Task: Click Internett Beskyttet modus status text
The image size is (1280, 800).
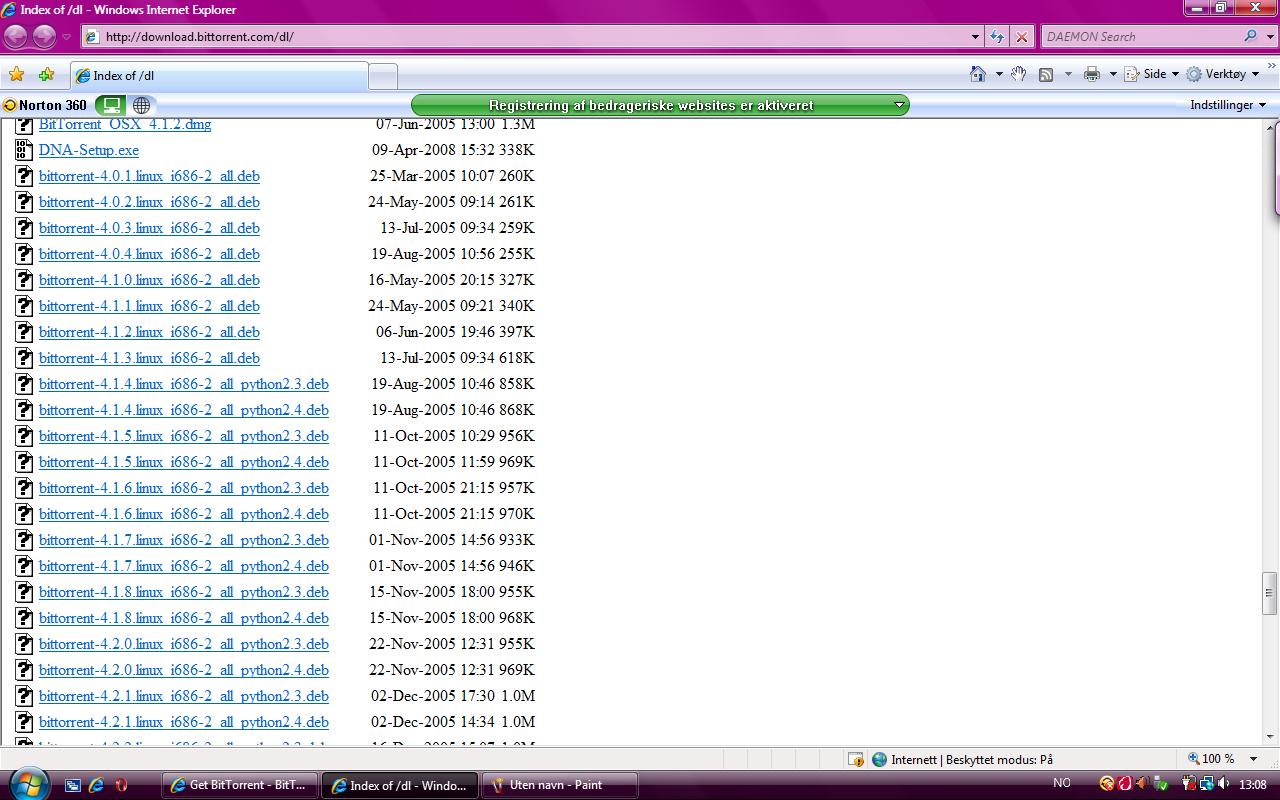Action: point(972,760)
